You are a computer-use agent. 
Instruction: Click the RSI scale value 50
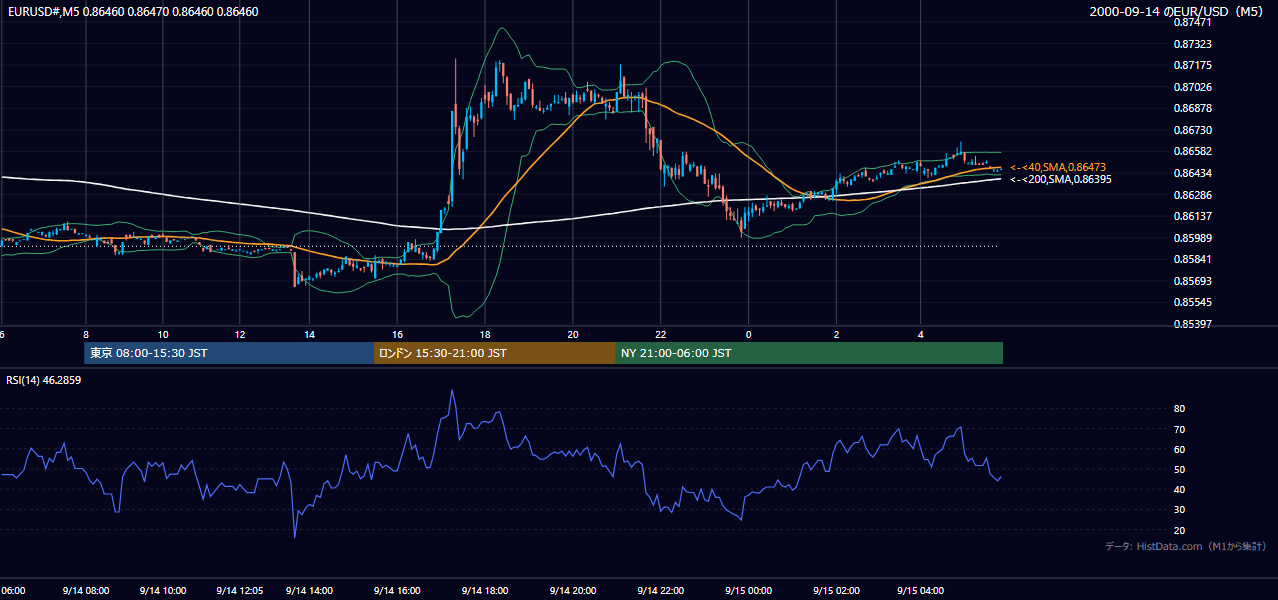[1180, 469]
